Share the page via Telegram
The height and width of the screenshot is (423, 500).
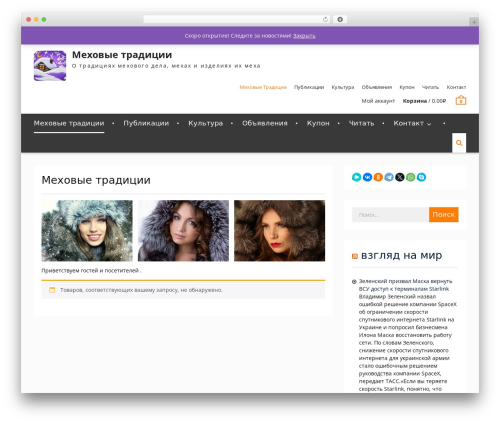coord(389,177)
